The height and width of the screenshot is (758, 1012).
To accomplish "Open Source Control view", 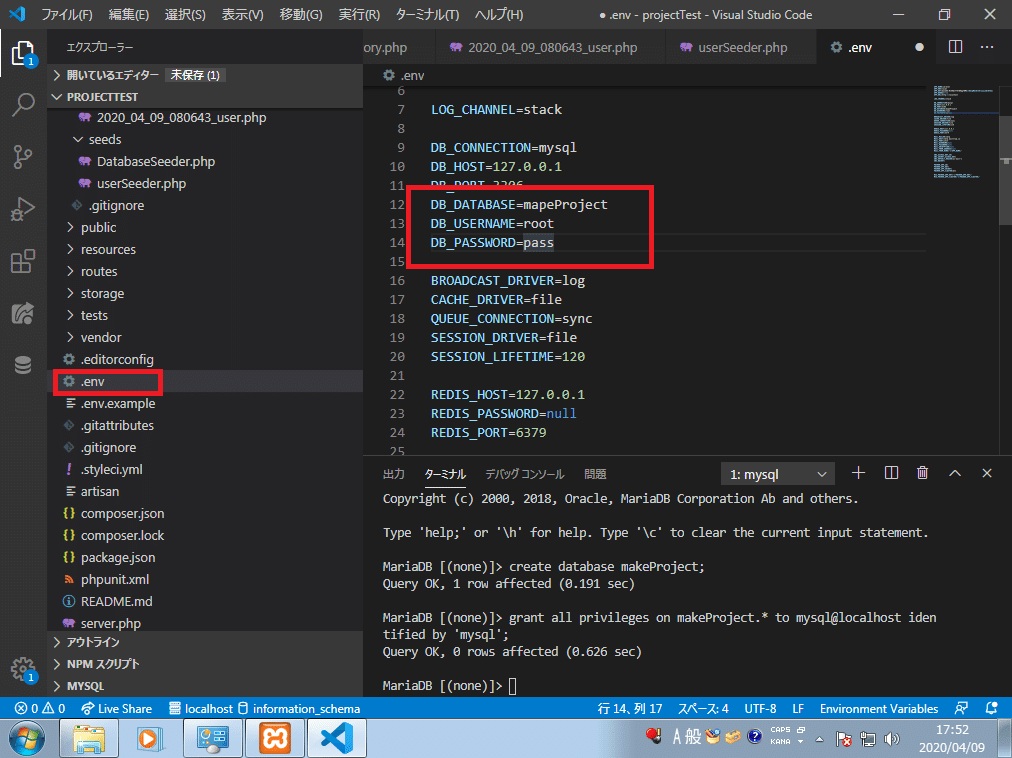I will tap(23, 157).
